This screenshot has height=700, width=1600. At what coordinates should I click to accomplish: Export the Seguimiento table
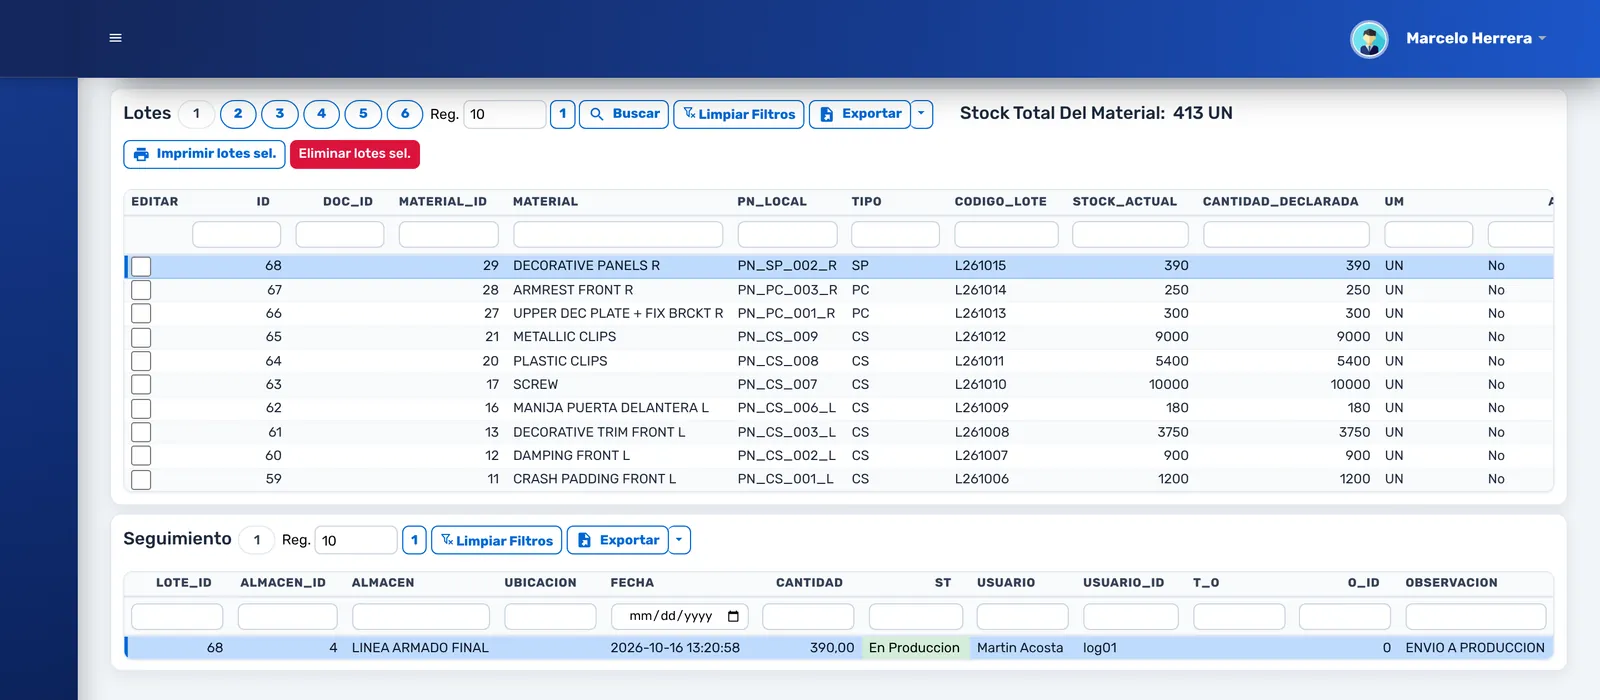click(618, 540)
